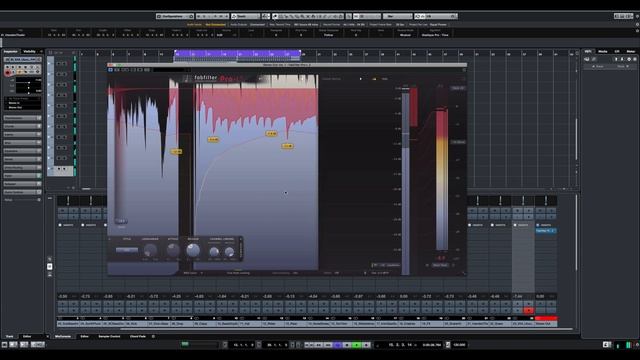The image size is (640, 360).
Task: Click Channel Linking Transients knob
Action: 214,252
